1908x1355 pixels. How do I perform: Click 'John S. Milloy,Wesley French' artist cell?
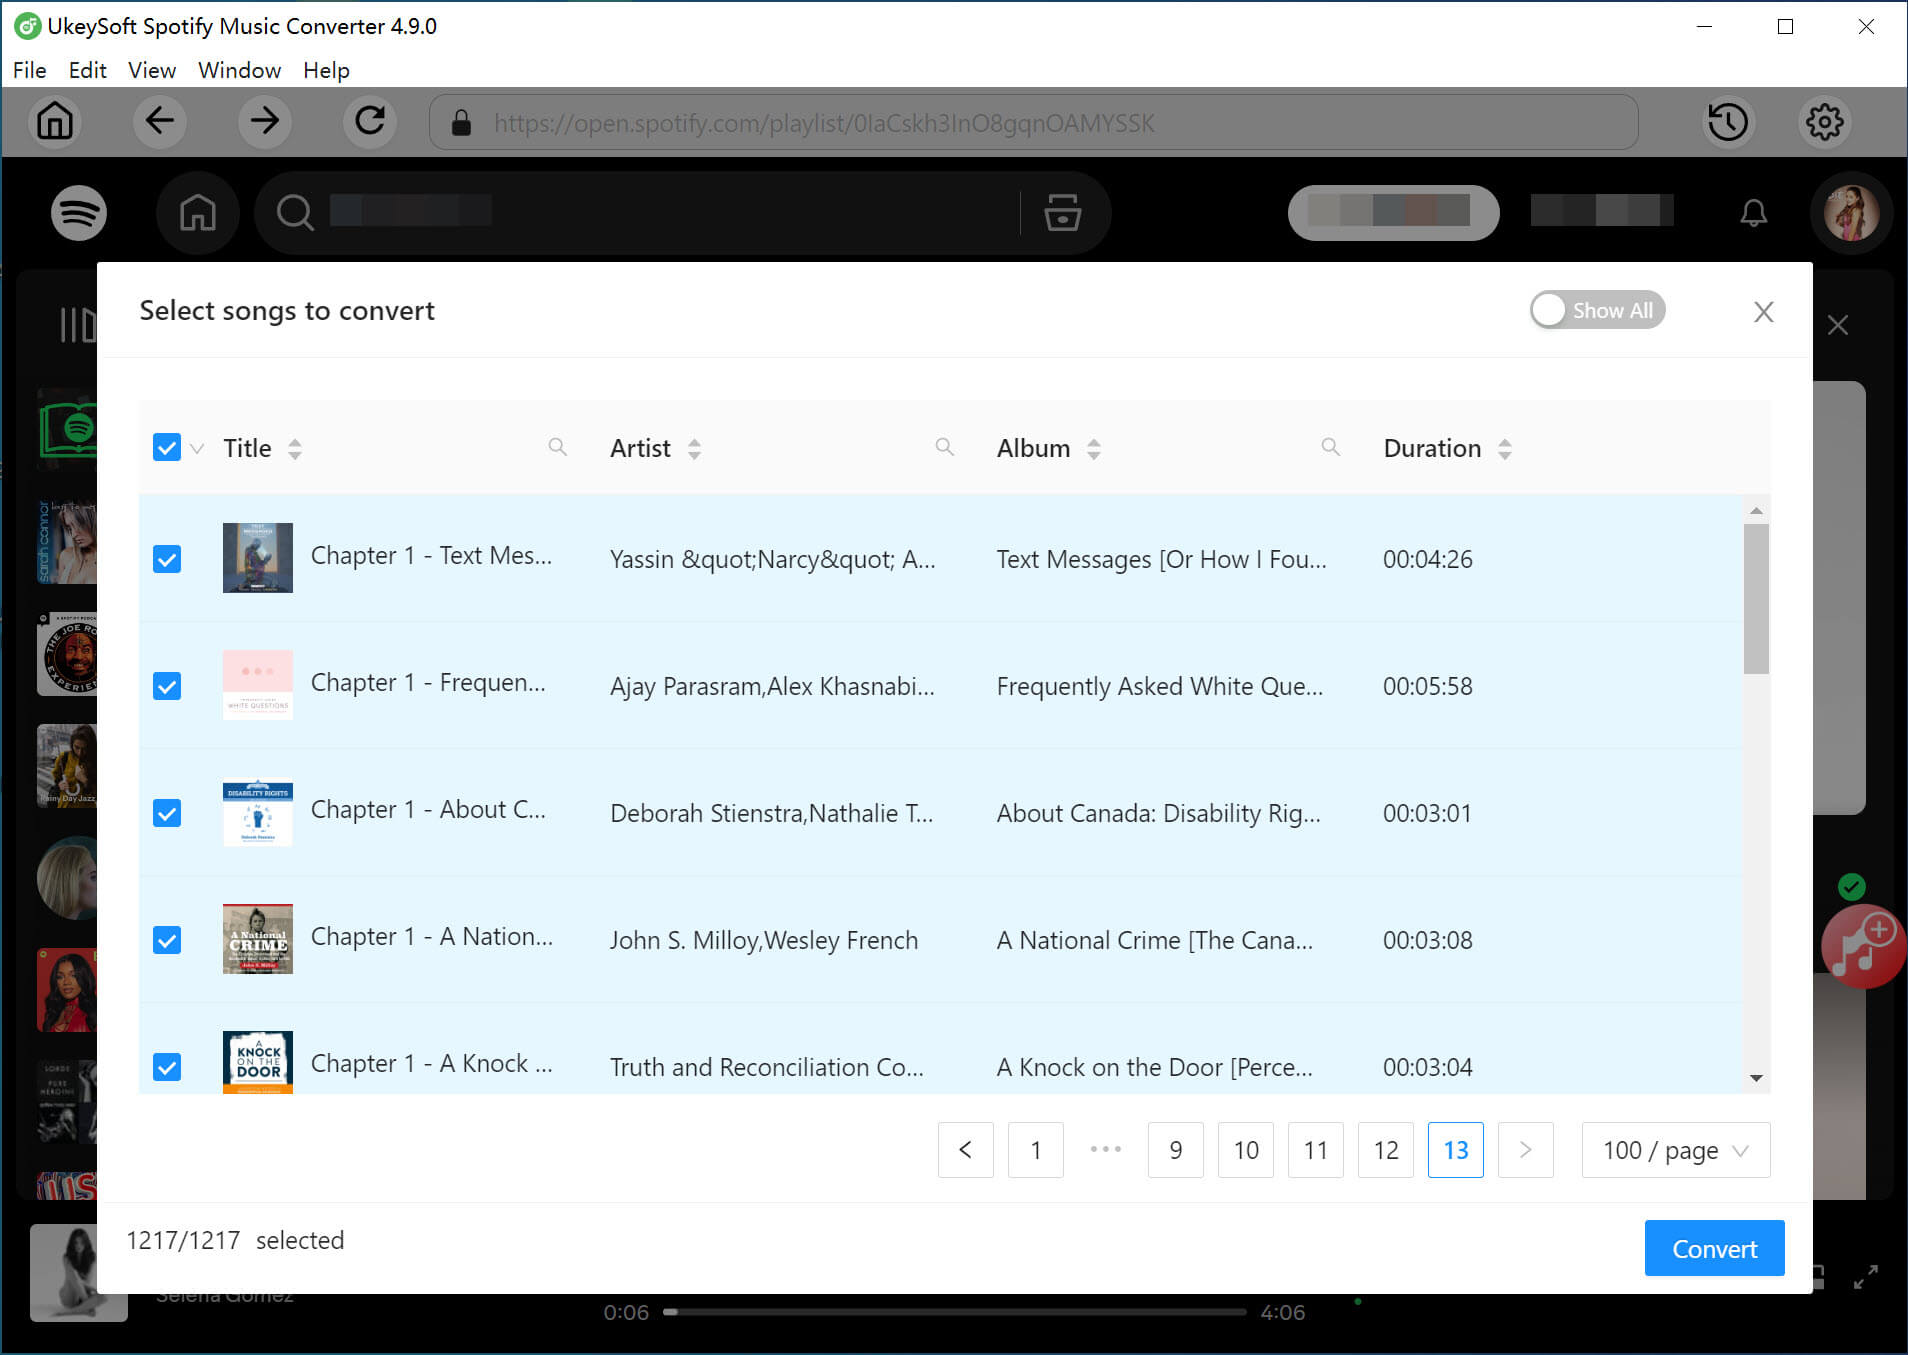[x=763, y=940]
